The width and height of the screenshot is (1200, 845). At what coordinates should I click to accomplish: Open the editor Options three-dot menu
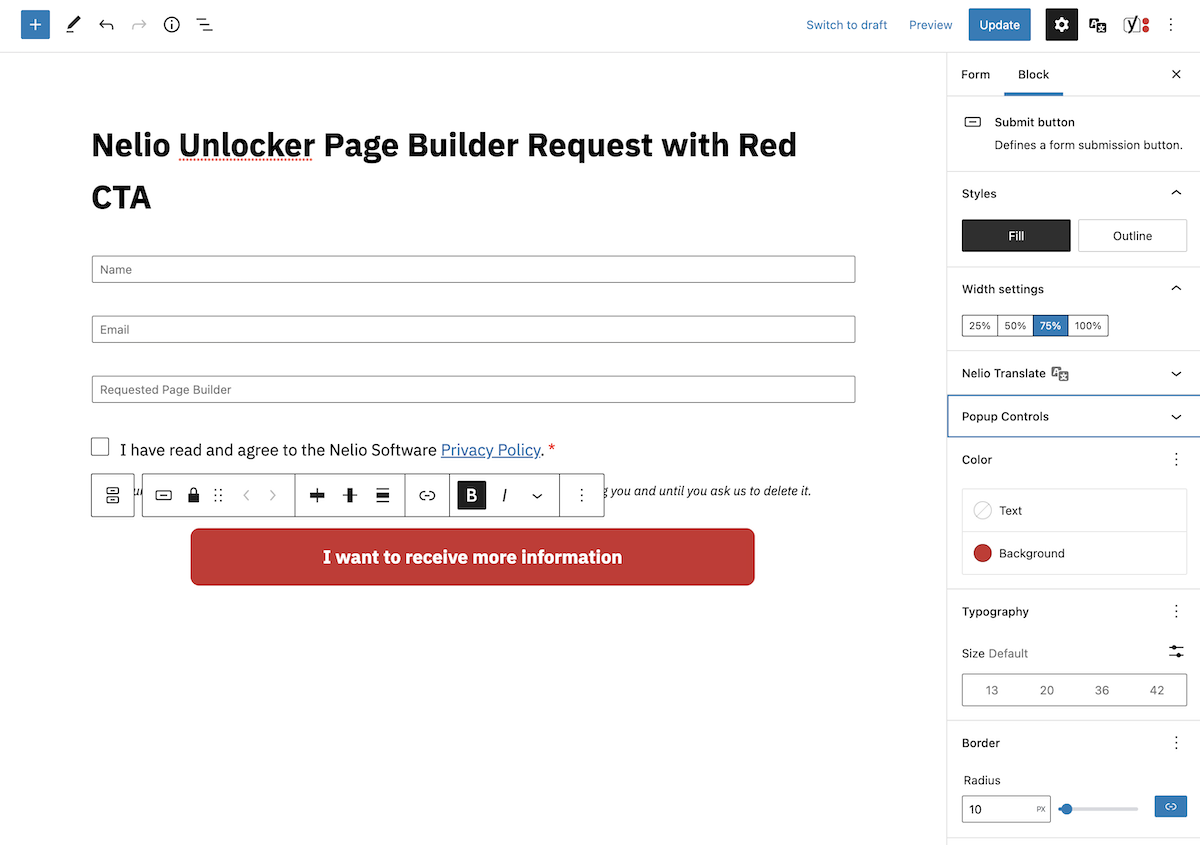tap(1171, 25)
